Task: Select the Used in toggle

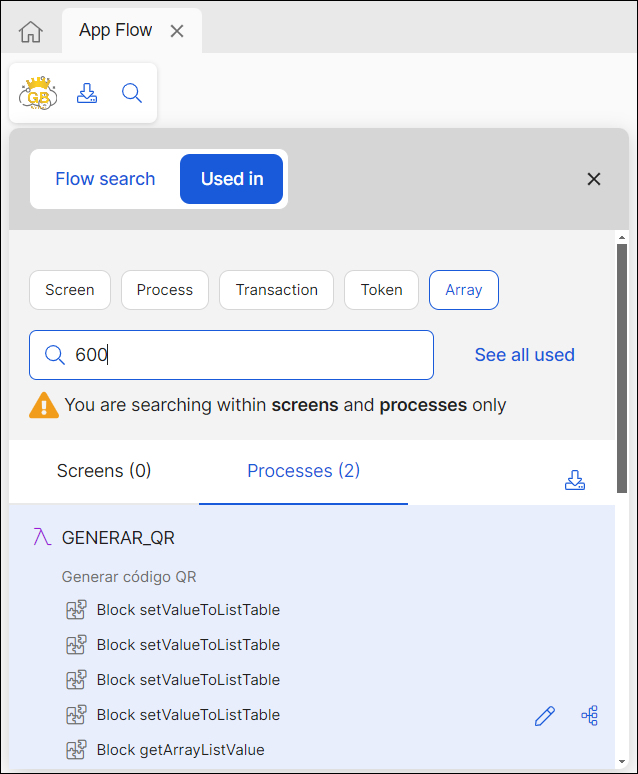Action: tap(232, 179)
